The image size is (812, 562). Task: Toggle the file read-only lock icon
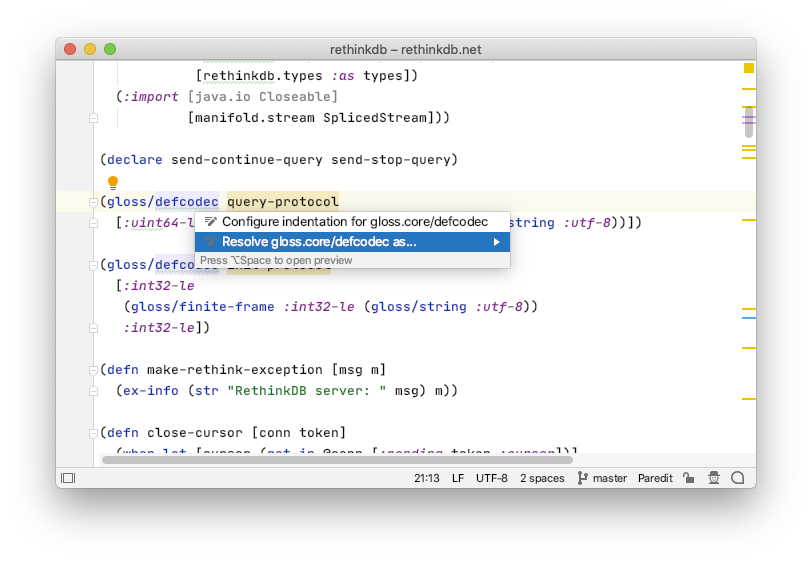coord(689,478)
